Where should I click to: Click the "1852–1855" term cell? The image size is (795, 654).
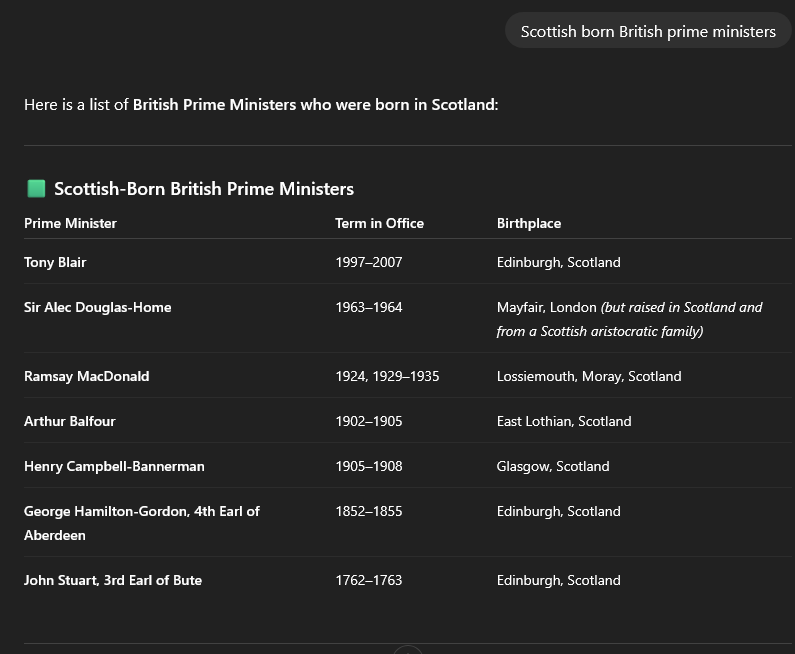point(369,511)
